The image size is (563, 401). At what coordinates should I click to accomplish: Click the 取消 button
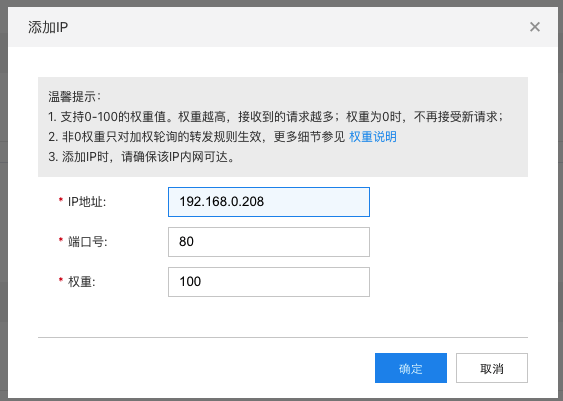coord(492,368)
